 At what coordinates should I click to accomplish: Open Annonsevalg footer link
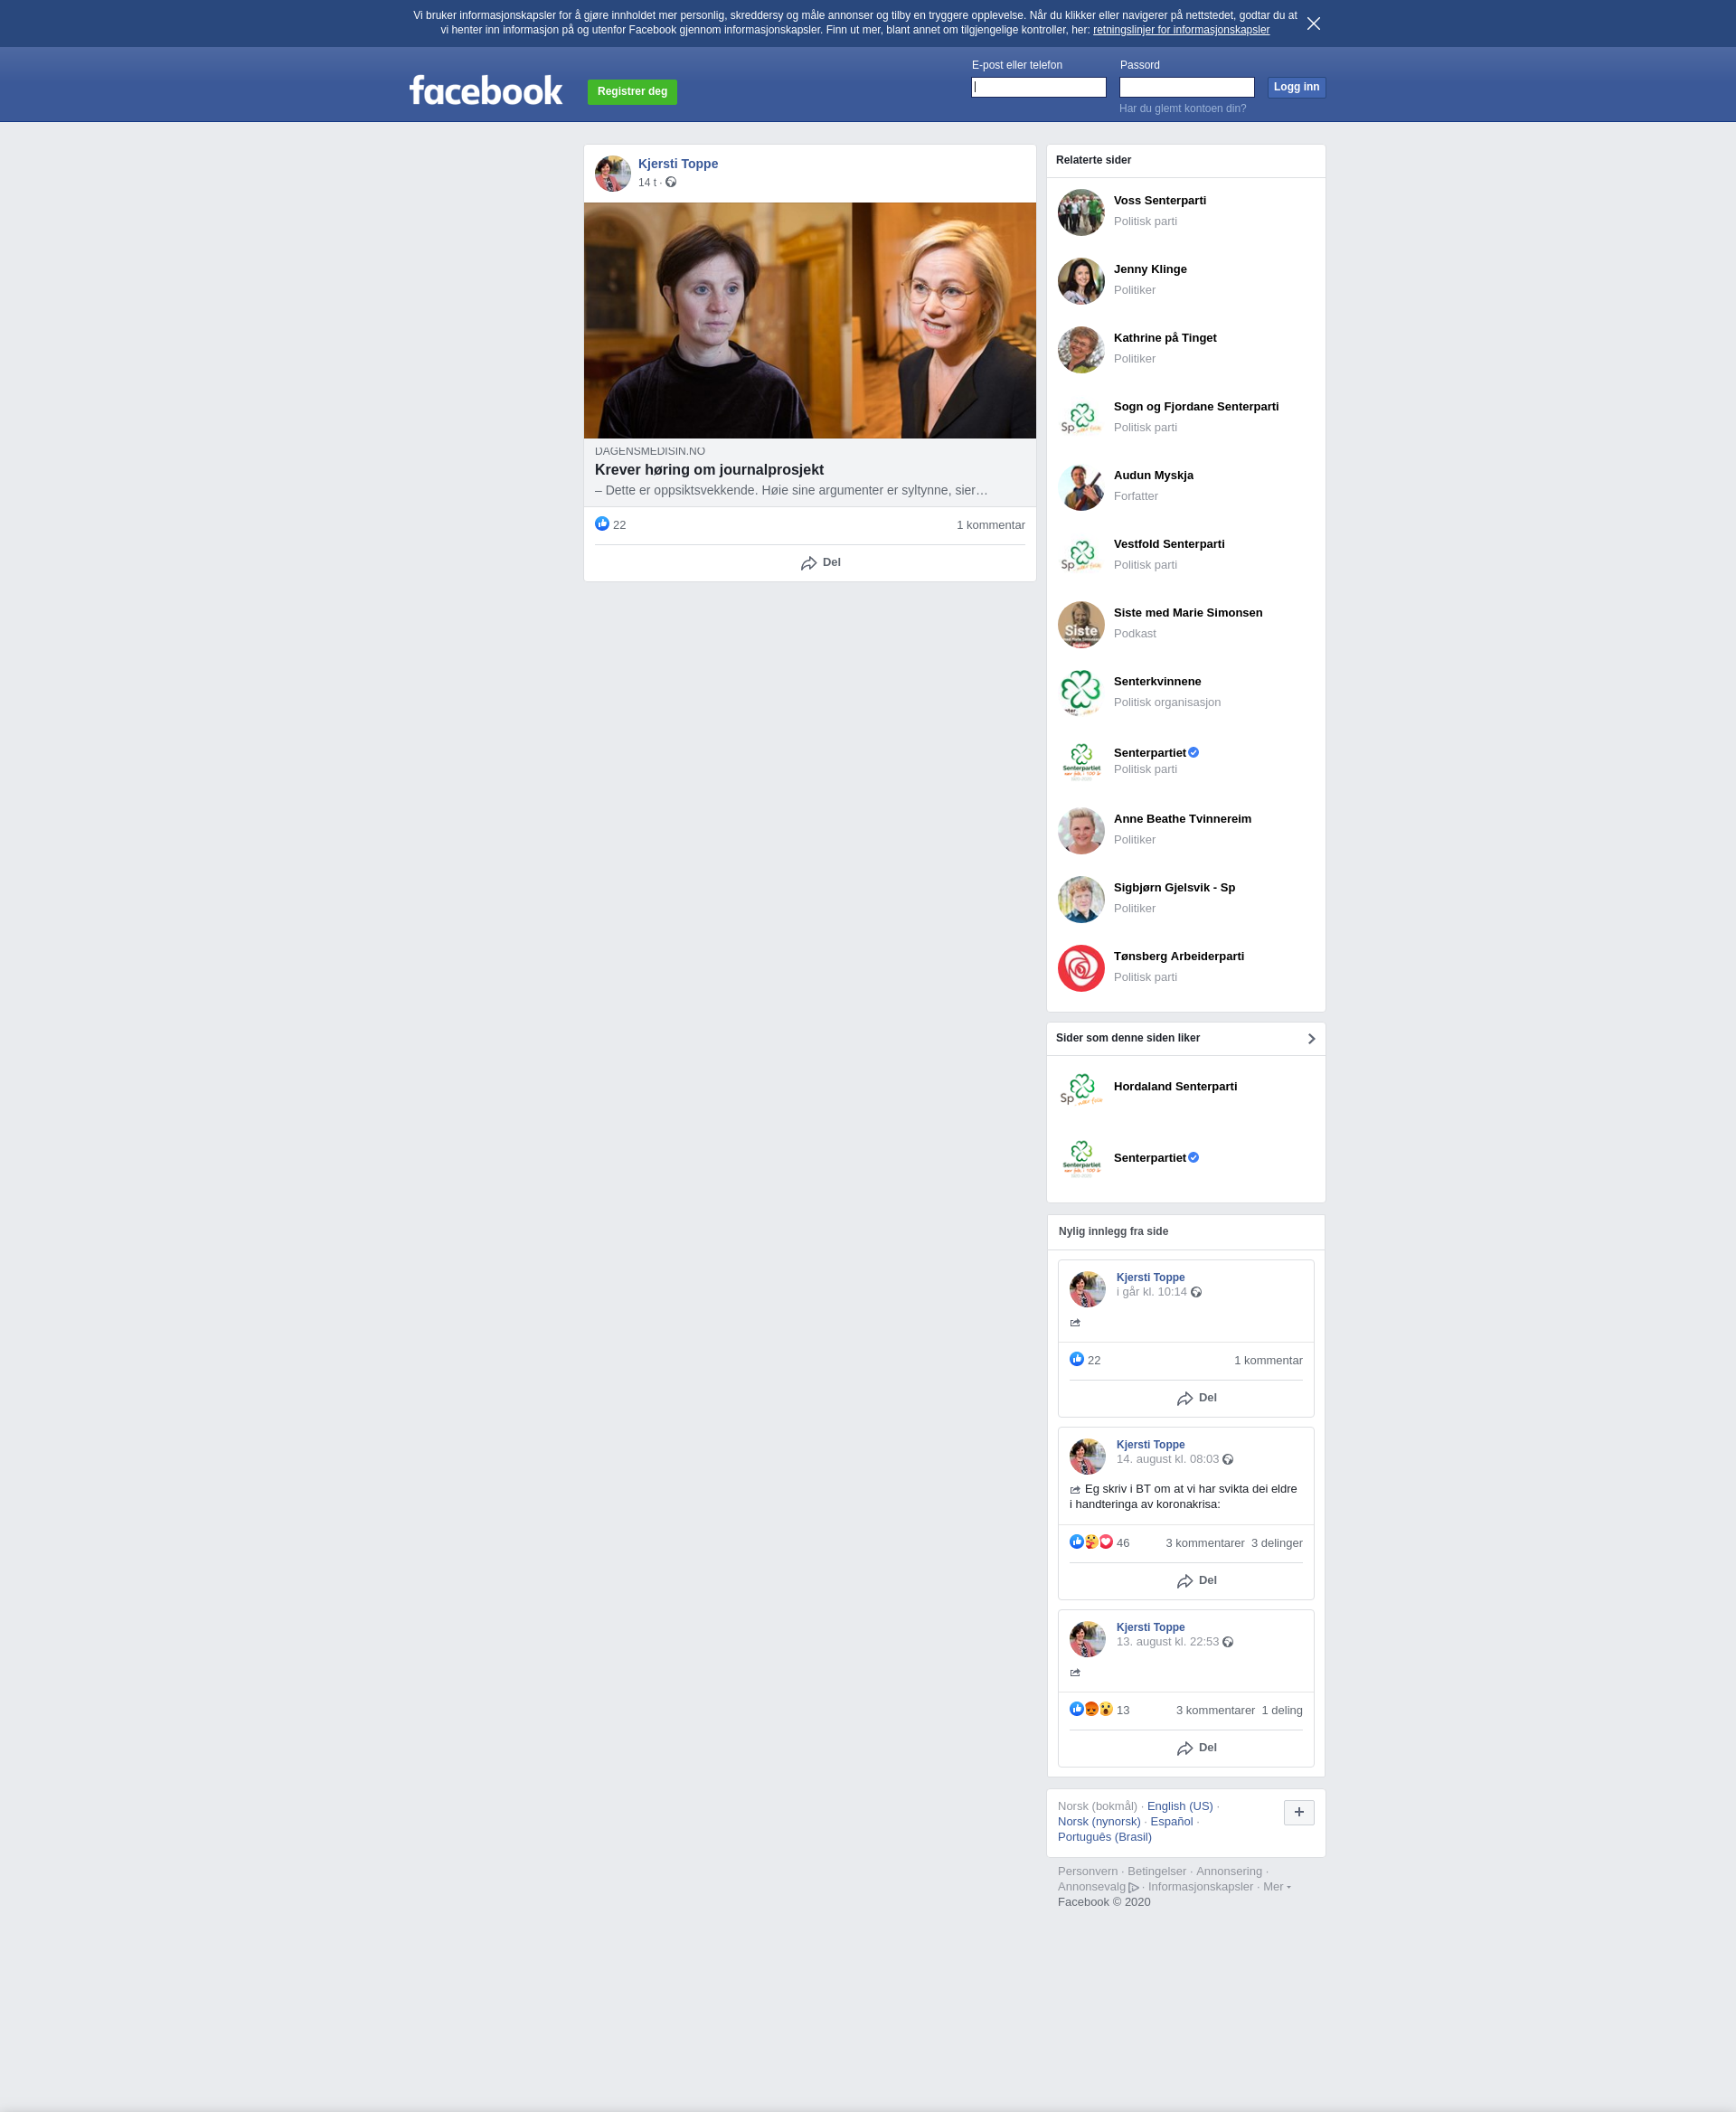pos(1097,1887)
